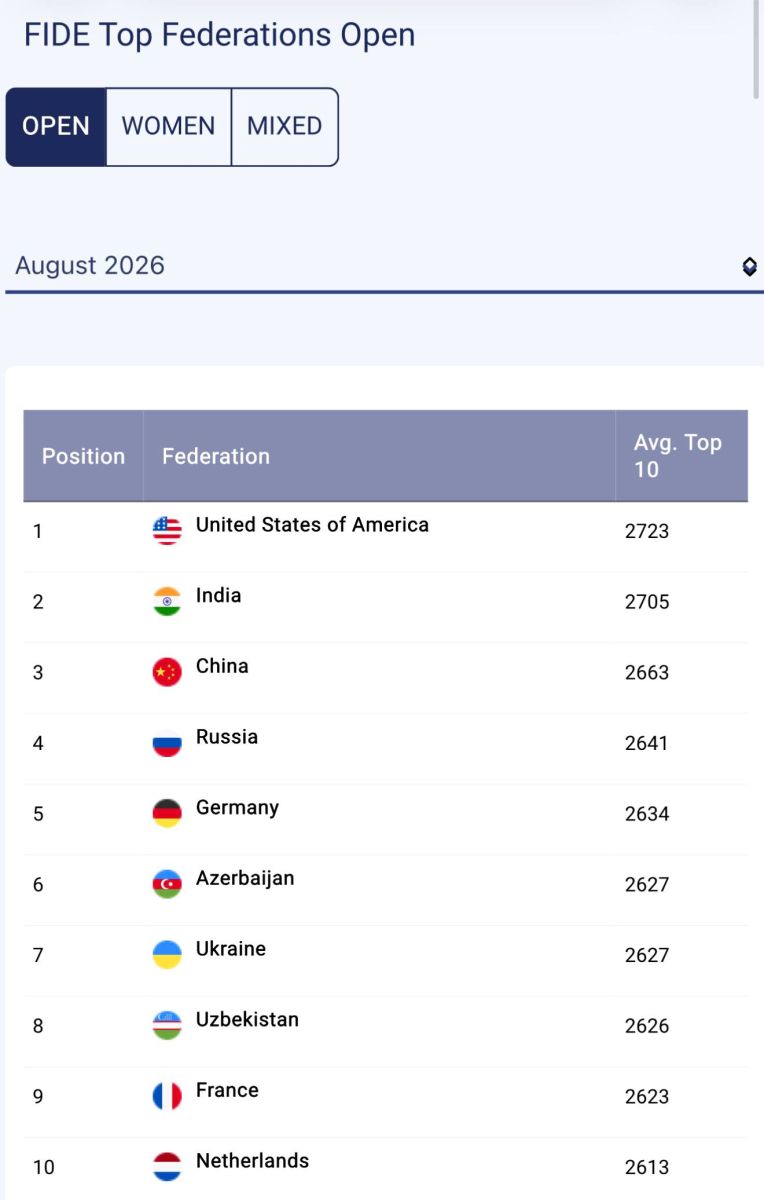Click the Russia flag icon

(167, 743)
